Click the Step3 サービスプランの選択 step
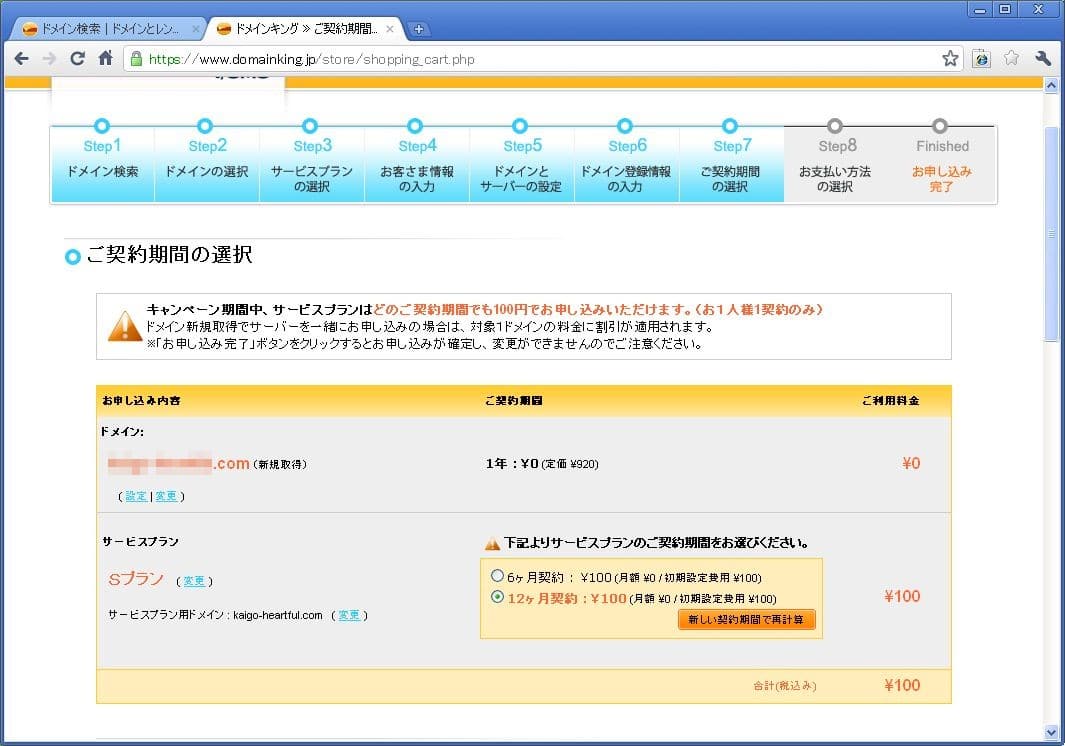1065x746 pixels. click(x=312, y=164)
